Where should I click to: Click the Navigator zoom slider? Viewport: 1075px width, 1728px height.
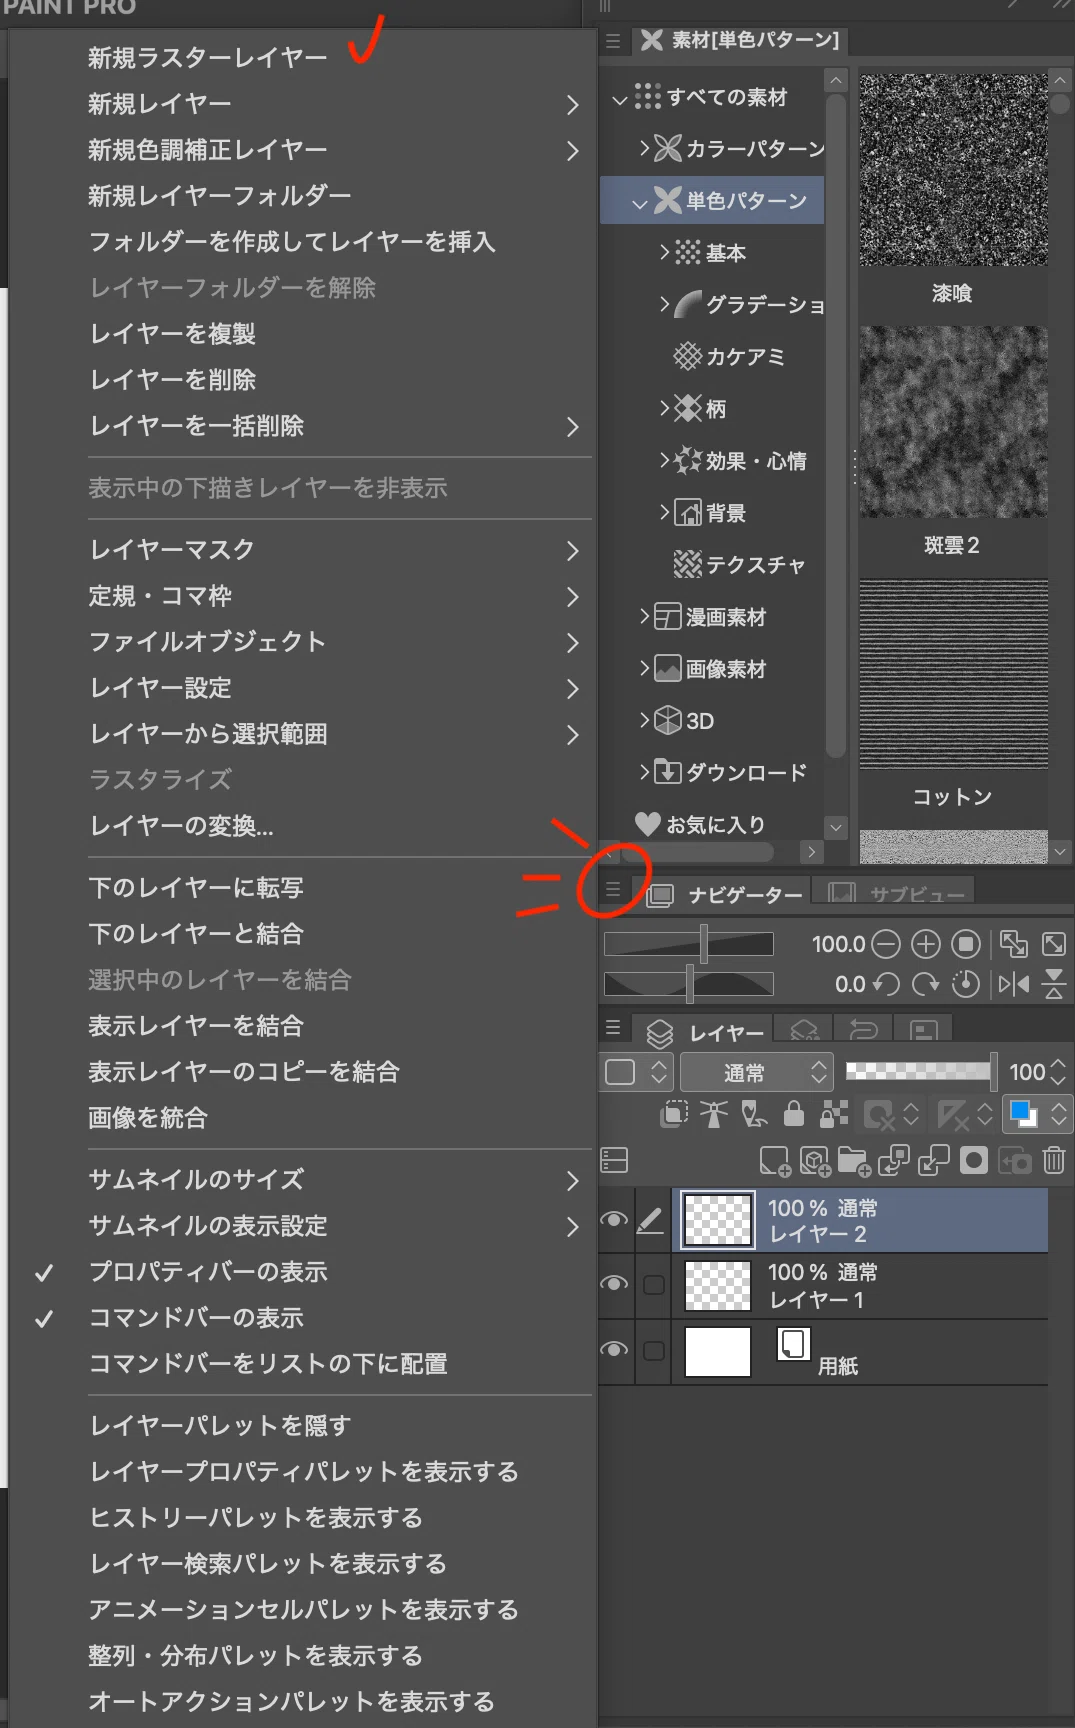point(689,944)
